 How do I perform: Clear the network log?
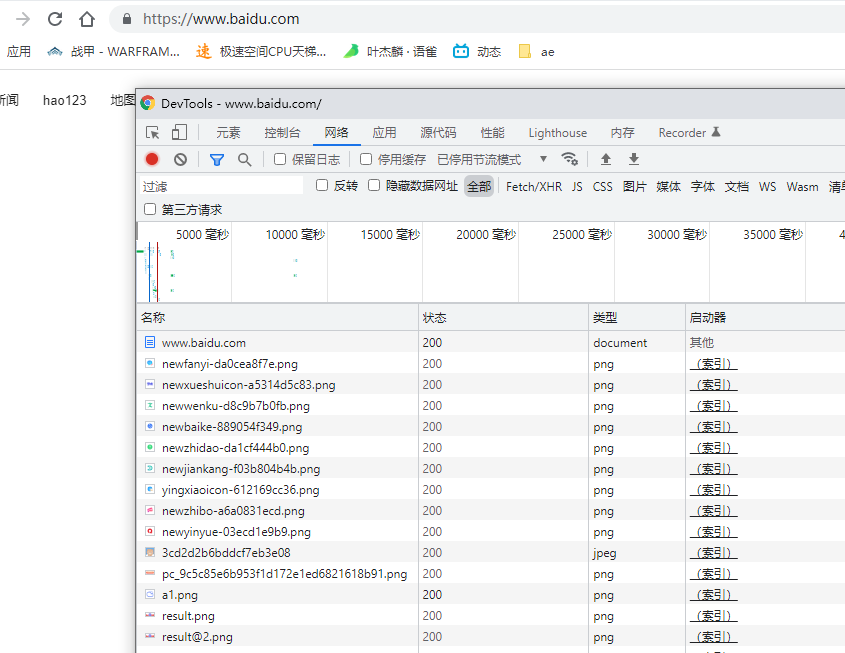pos(181,159)
